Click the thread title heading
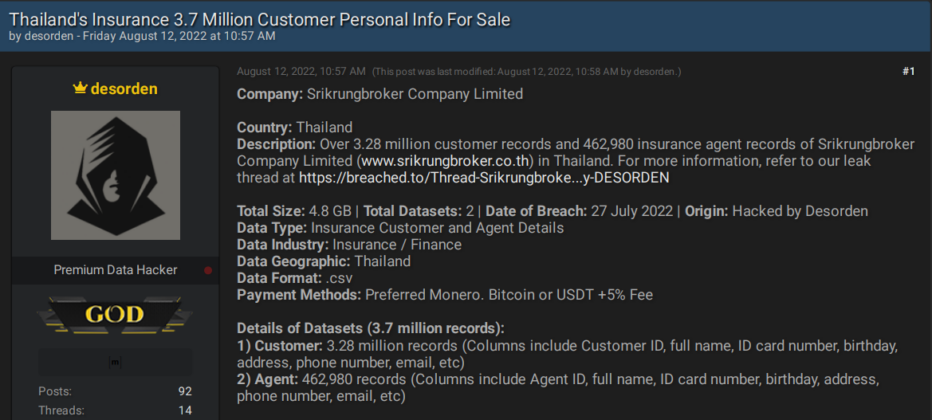The height and width of the screenshot is (420, 932). click(x=260, y=19)
